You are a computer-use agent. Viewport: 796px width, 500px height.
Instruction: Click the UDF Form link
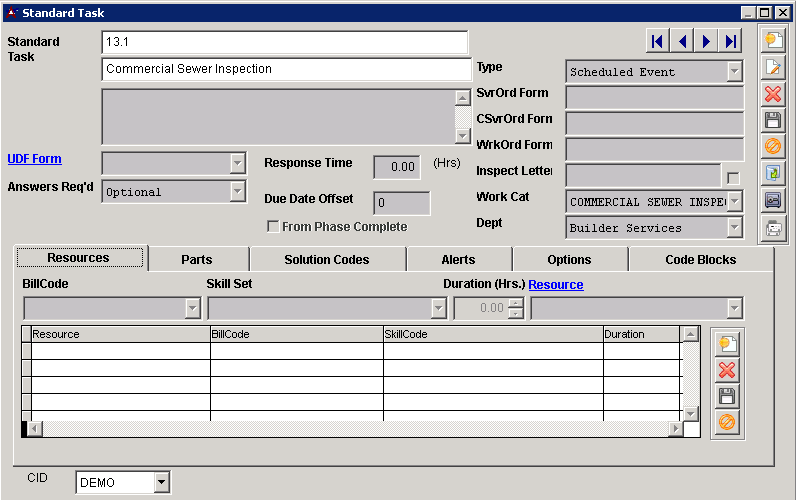(34, 159)
